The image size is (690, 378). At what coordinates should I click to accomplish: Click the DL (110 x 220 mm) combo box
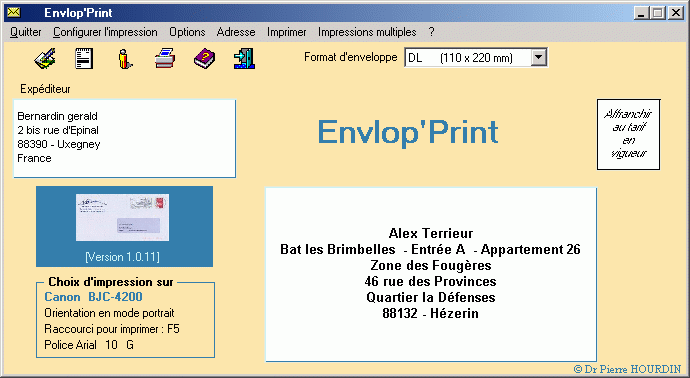click(x=476, y=58)
